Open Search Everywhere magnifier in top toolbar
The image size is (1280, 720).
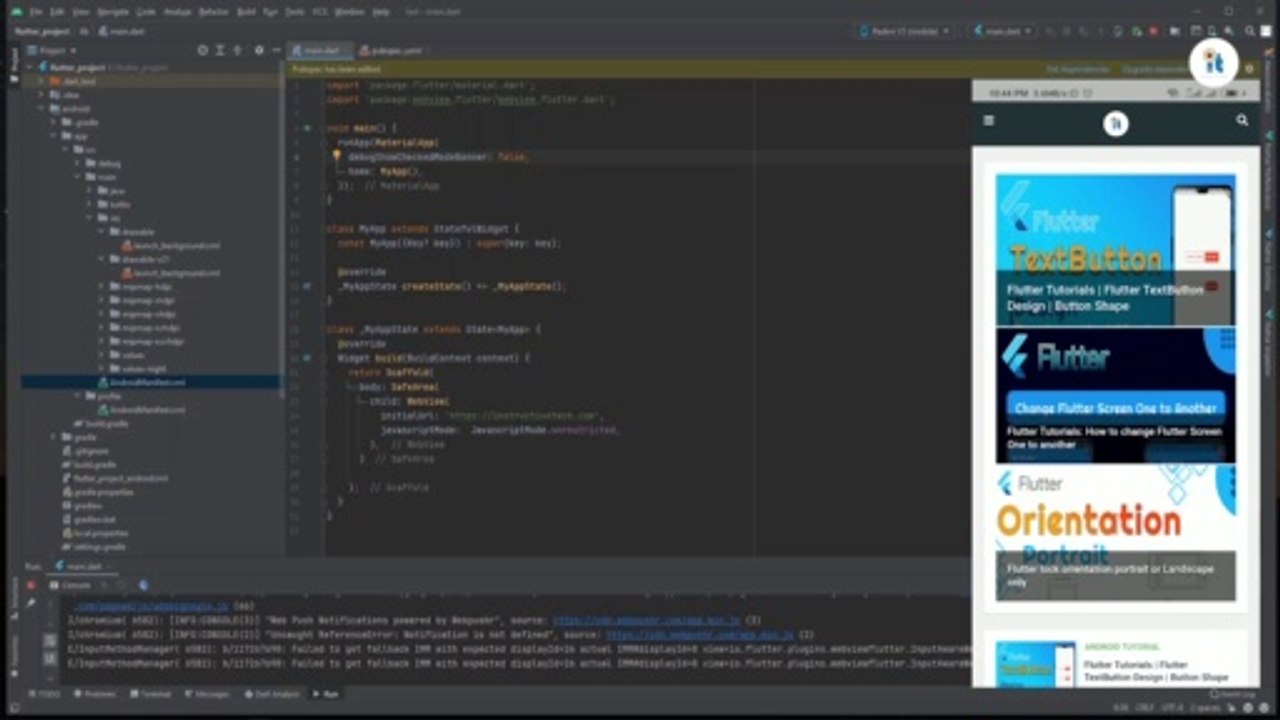pos(1249,31)
